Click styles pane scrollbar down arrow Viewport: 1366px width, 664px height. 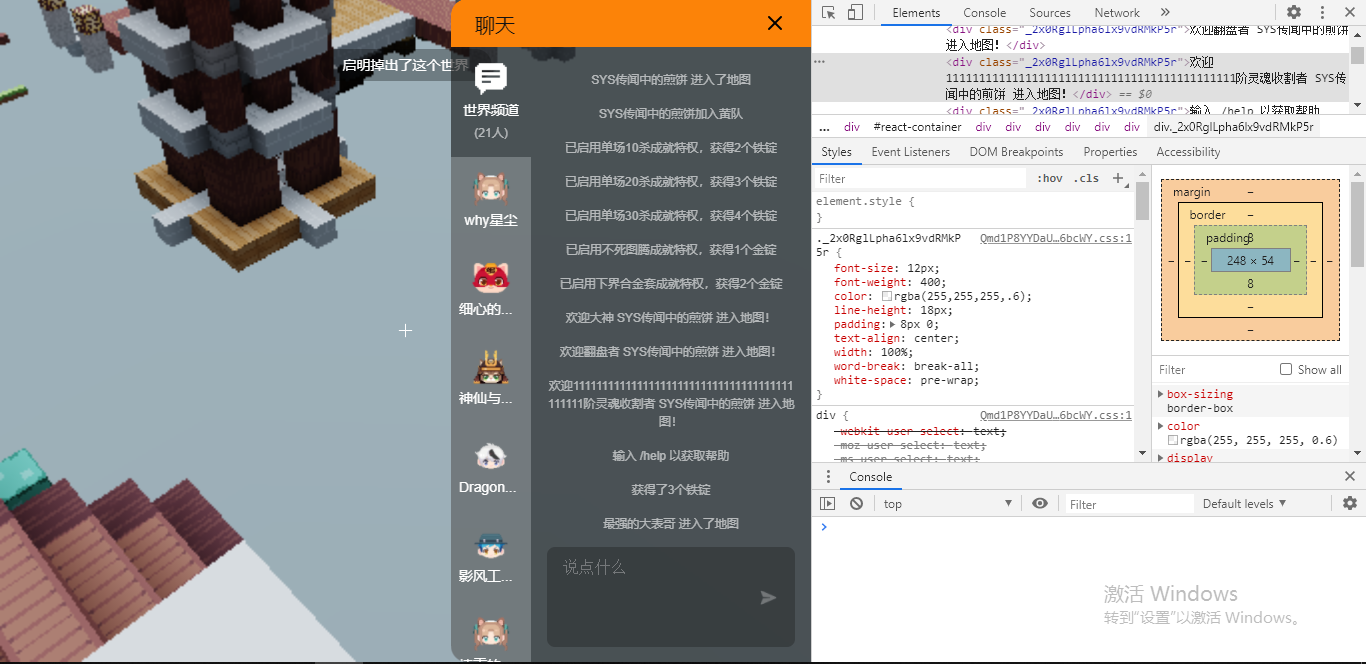pos(1142,454)
